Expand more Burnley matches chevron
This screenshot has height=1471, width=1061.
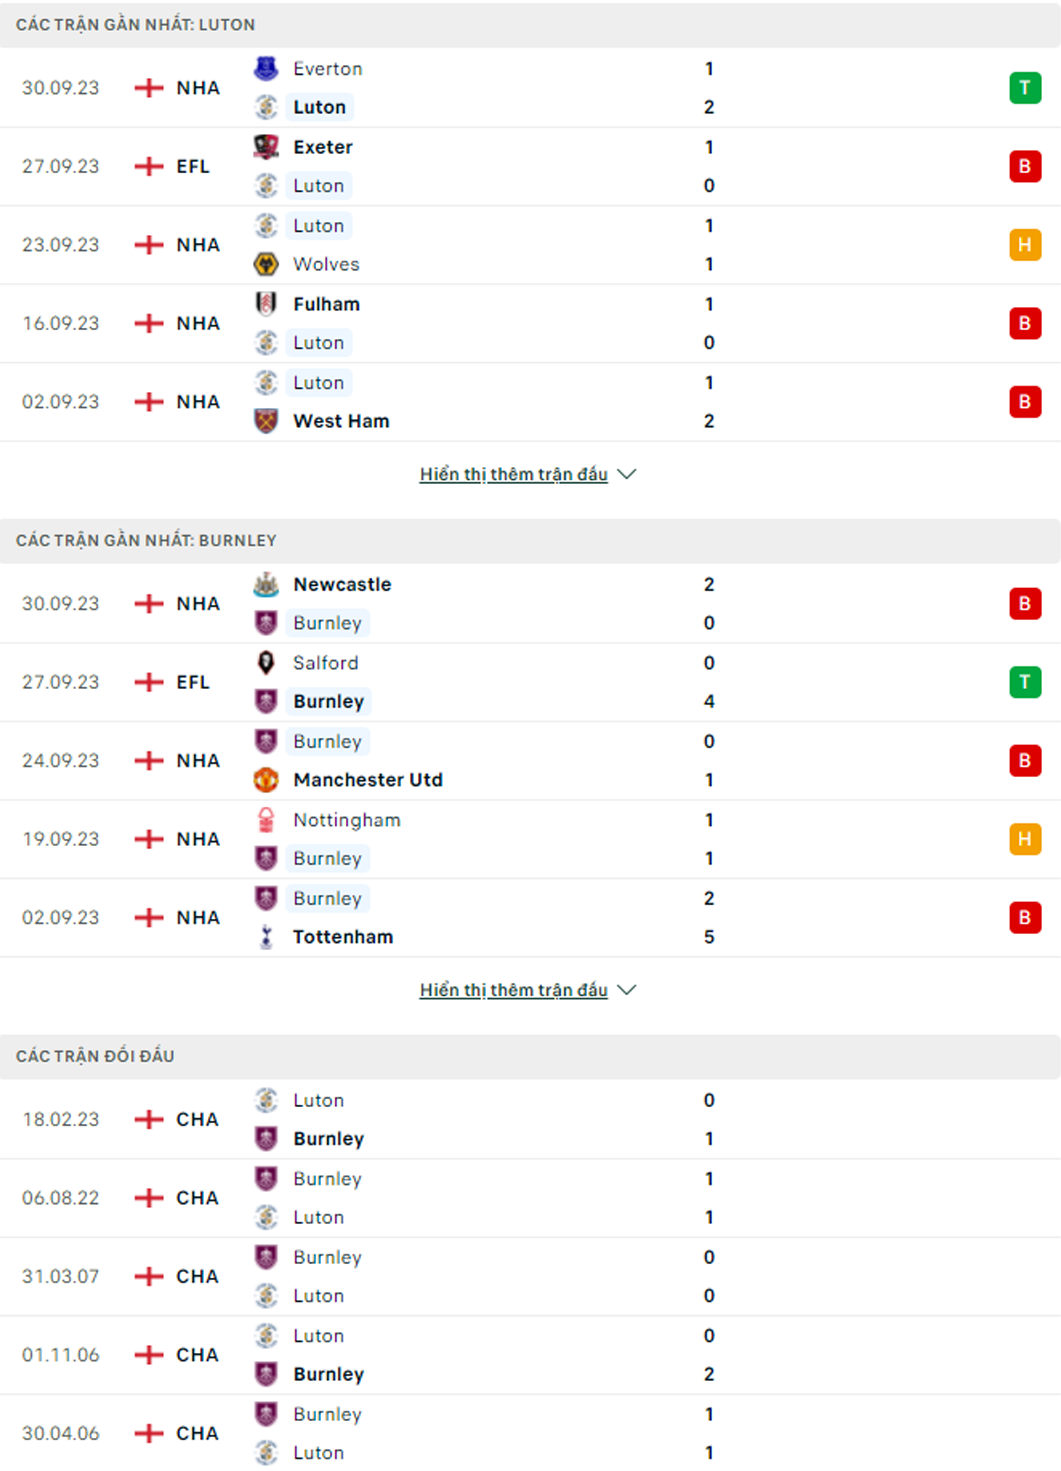[x=627, y=990]
